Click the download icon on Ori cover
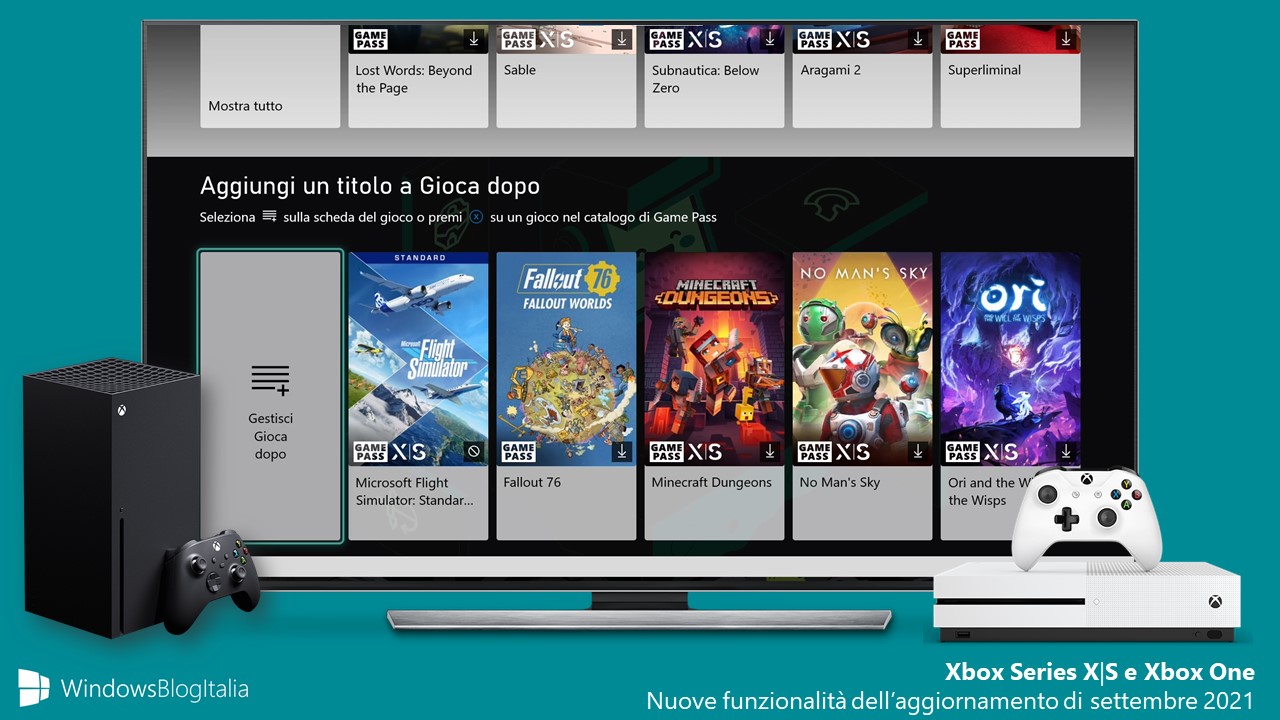This screenshot has width=1280, height=720. coord(1066,452)
